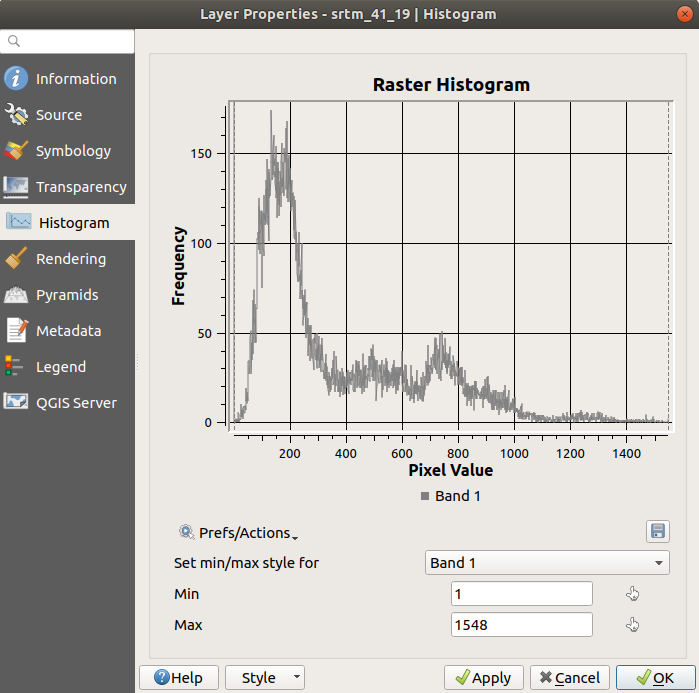The width and height of the screenshot is (699, 693).
Task: Confirm with the OK button
Action: (x=655, y=678)
